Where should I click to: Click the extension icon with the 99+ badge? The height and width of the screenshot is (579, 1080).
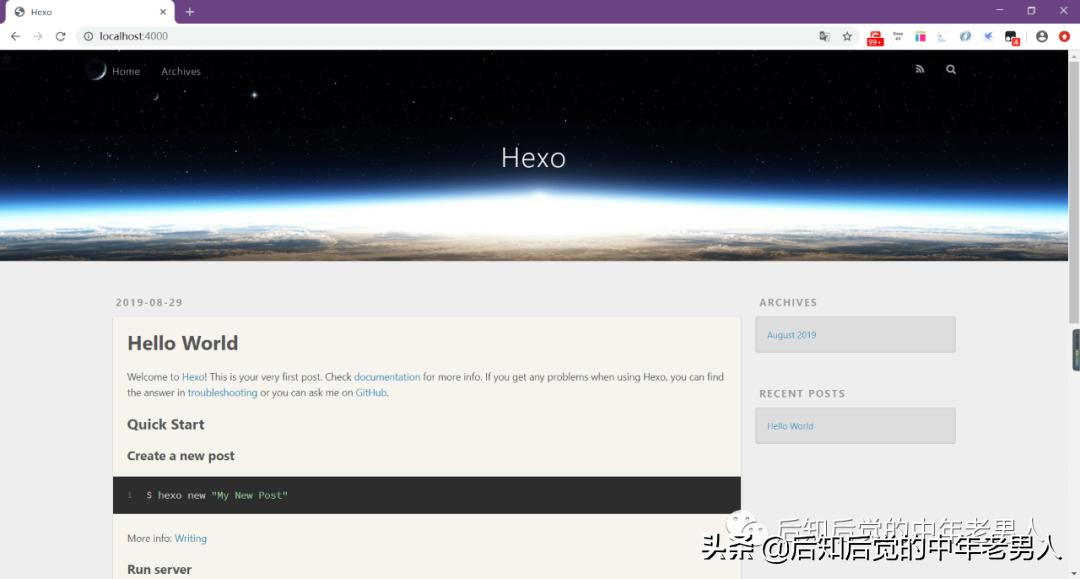click(x=874, y=36)
